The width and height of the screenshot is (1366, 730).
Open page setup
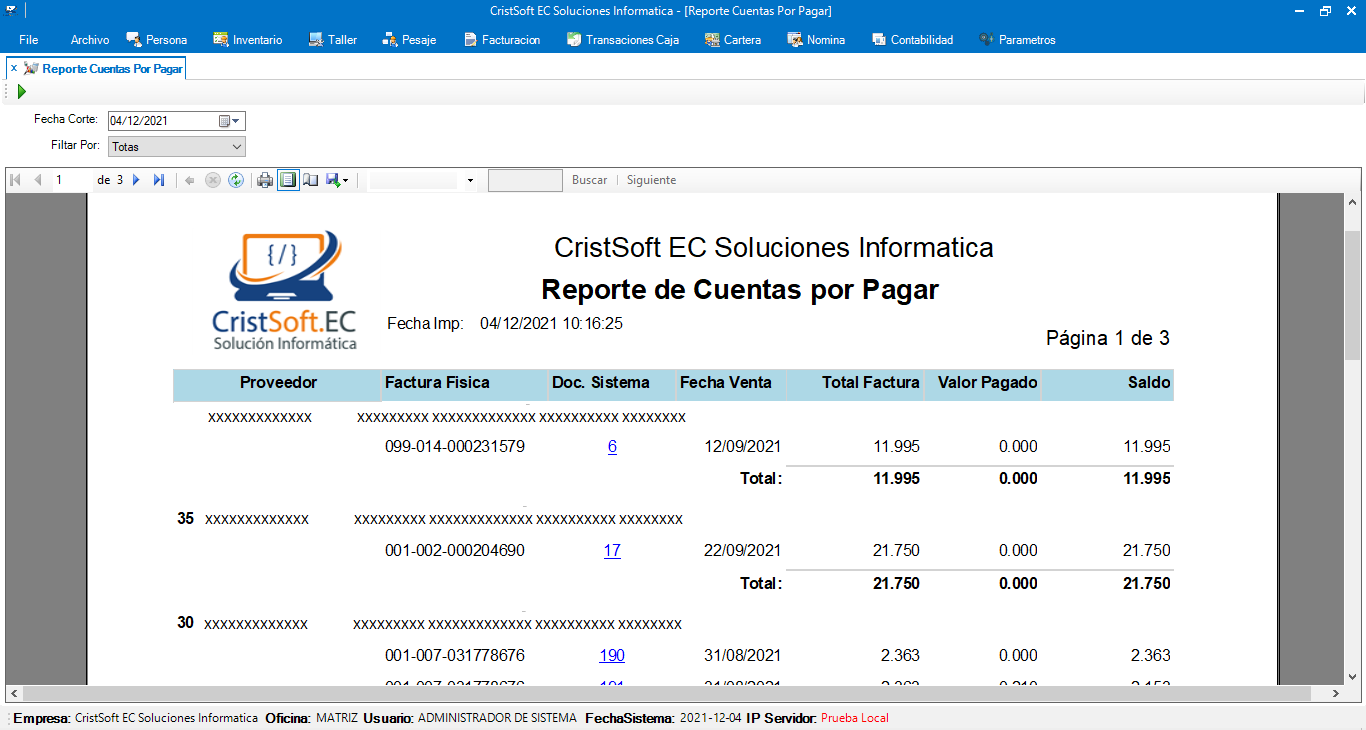point(311,180)
